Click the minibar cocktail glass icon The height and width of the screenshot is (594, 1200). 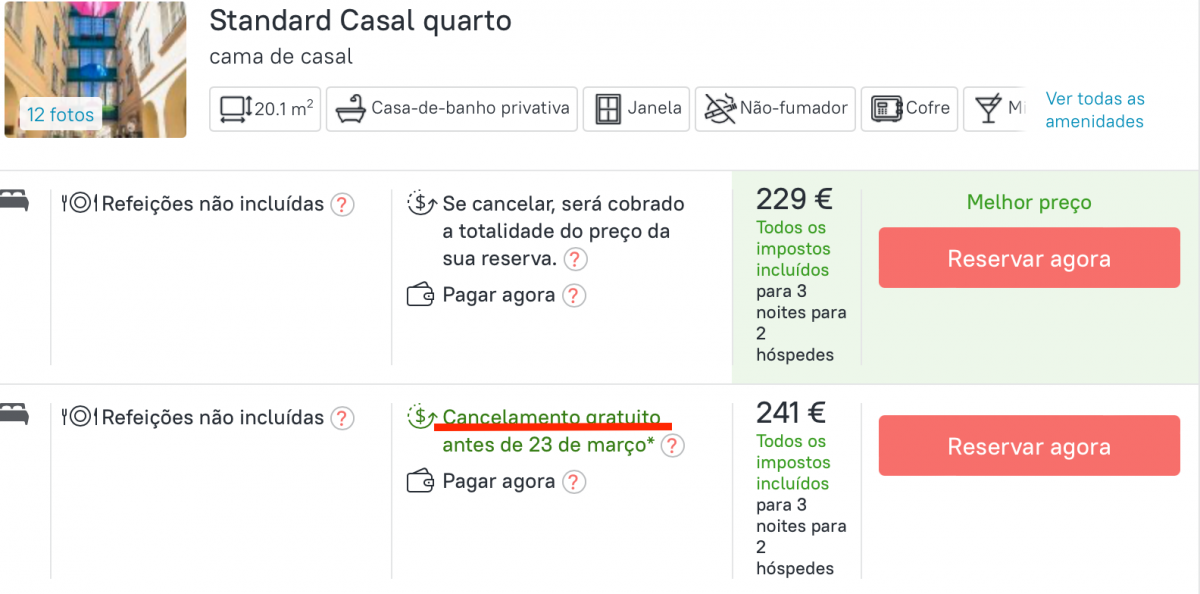[989, 109]
